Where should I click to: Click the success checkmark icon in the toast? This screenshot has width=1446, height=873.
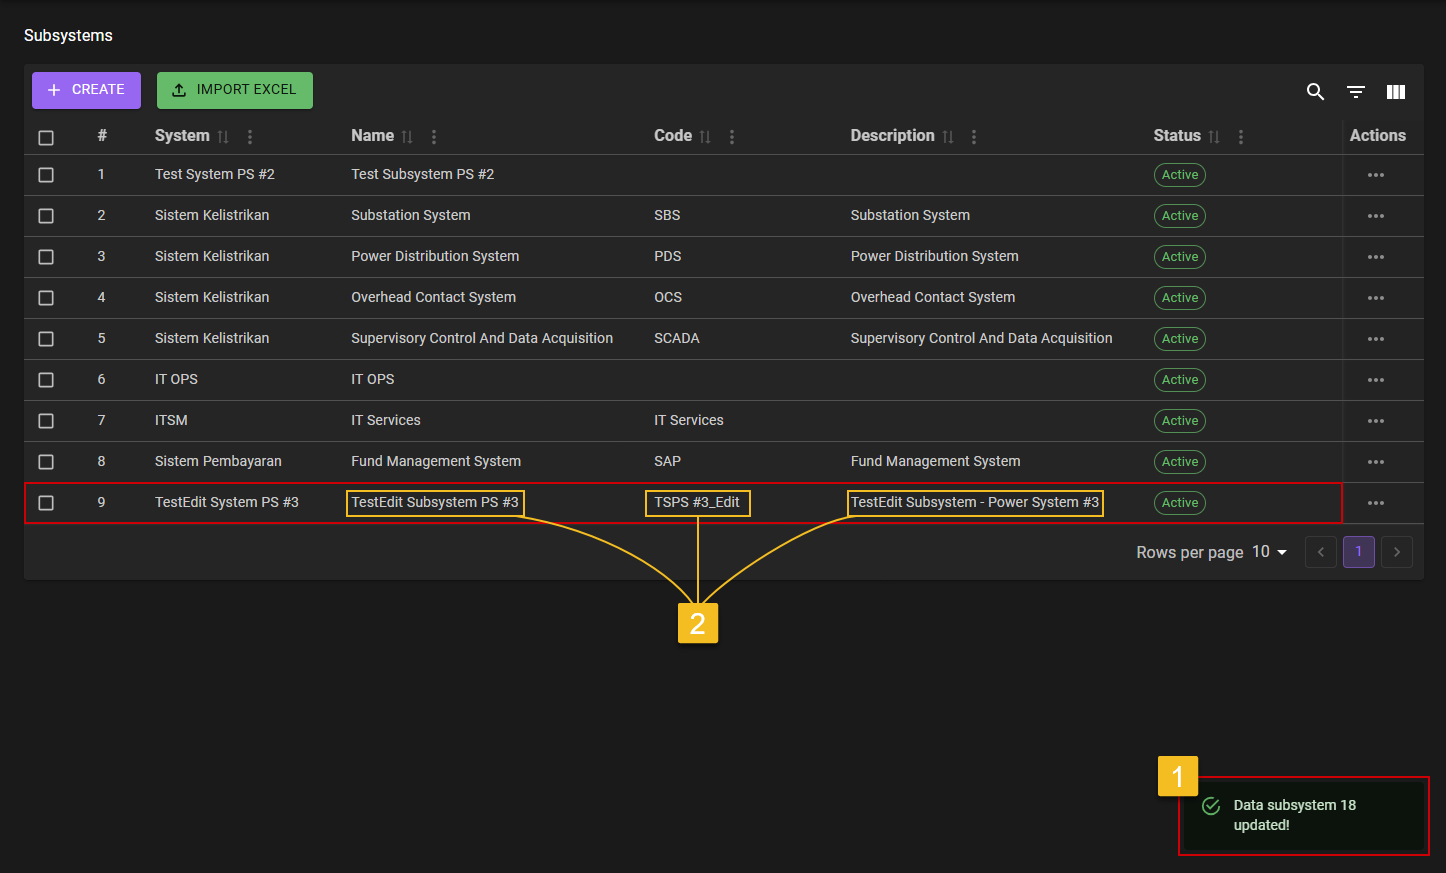[1211, 805]
